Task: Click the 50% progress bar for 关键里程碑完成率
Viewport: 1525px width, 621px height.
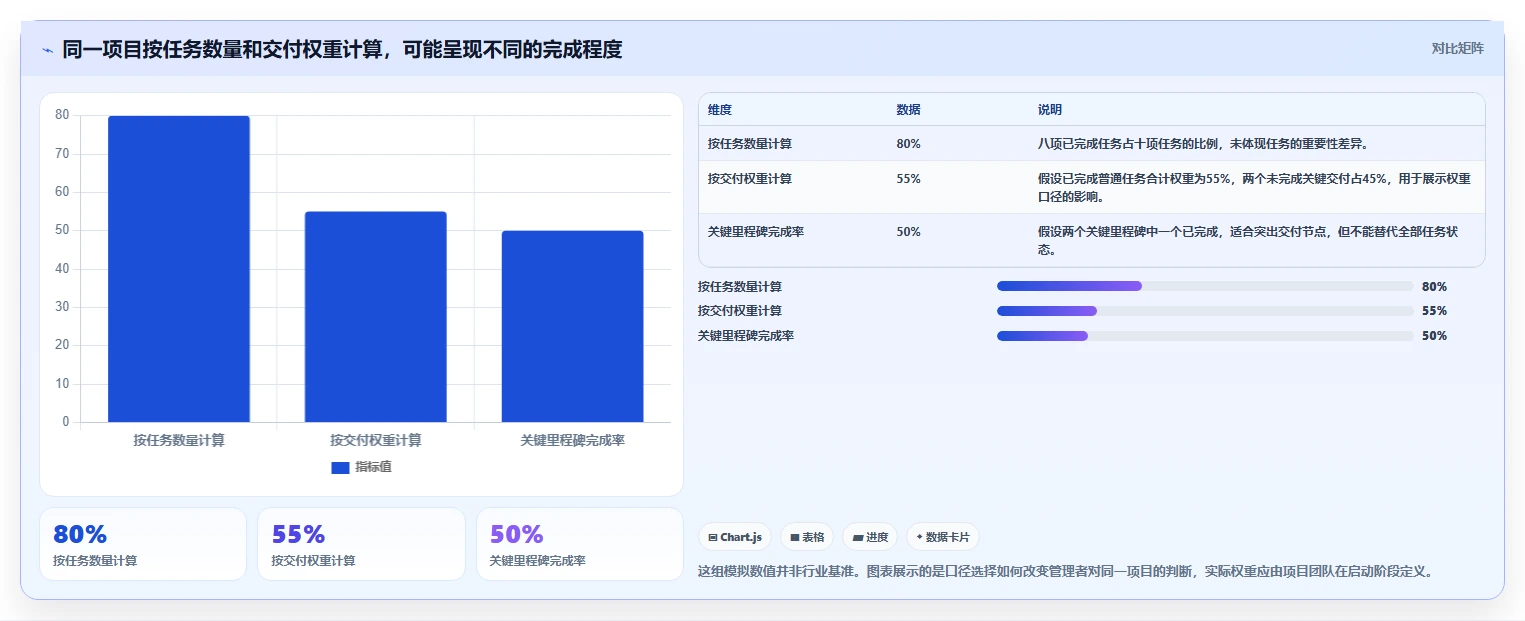Action: click(x=1205, y=336)
